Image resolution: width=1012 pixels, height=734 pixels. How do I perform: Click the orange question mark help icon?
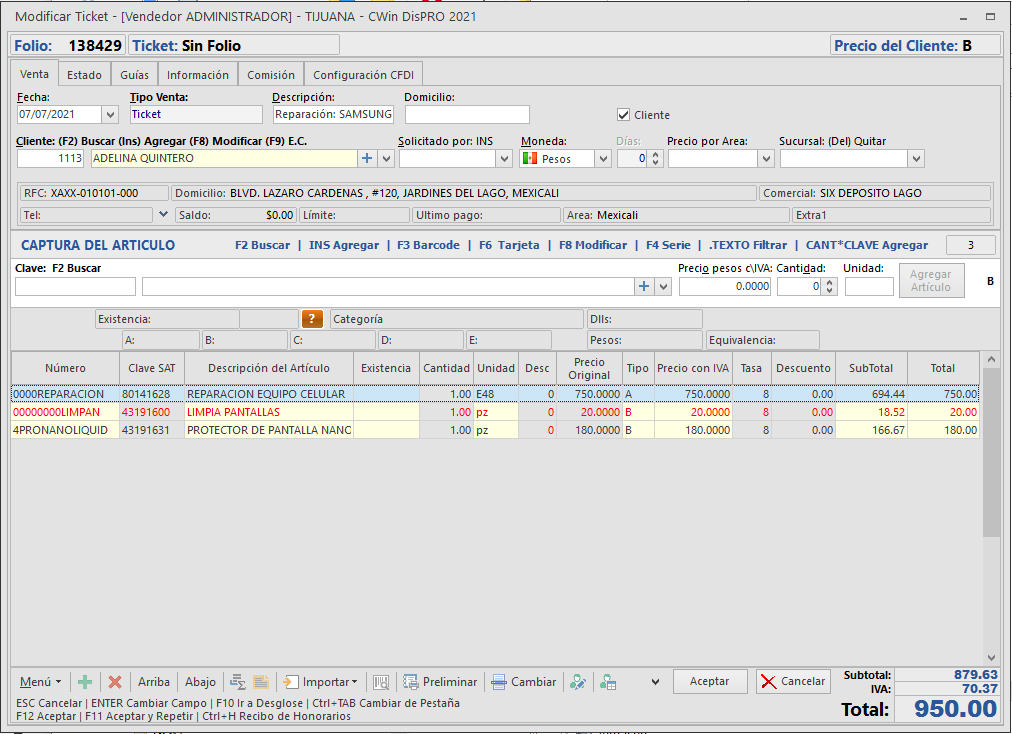[313, 319]
